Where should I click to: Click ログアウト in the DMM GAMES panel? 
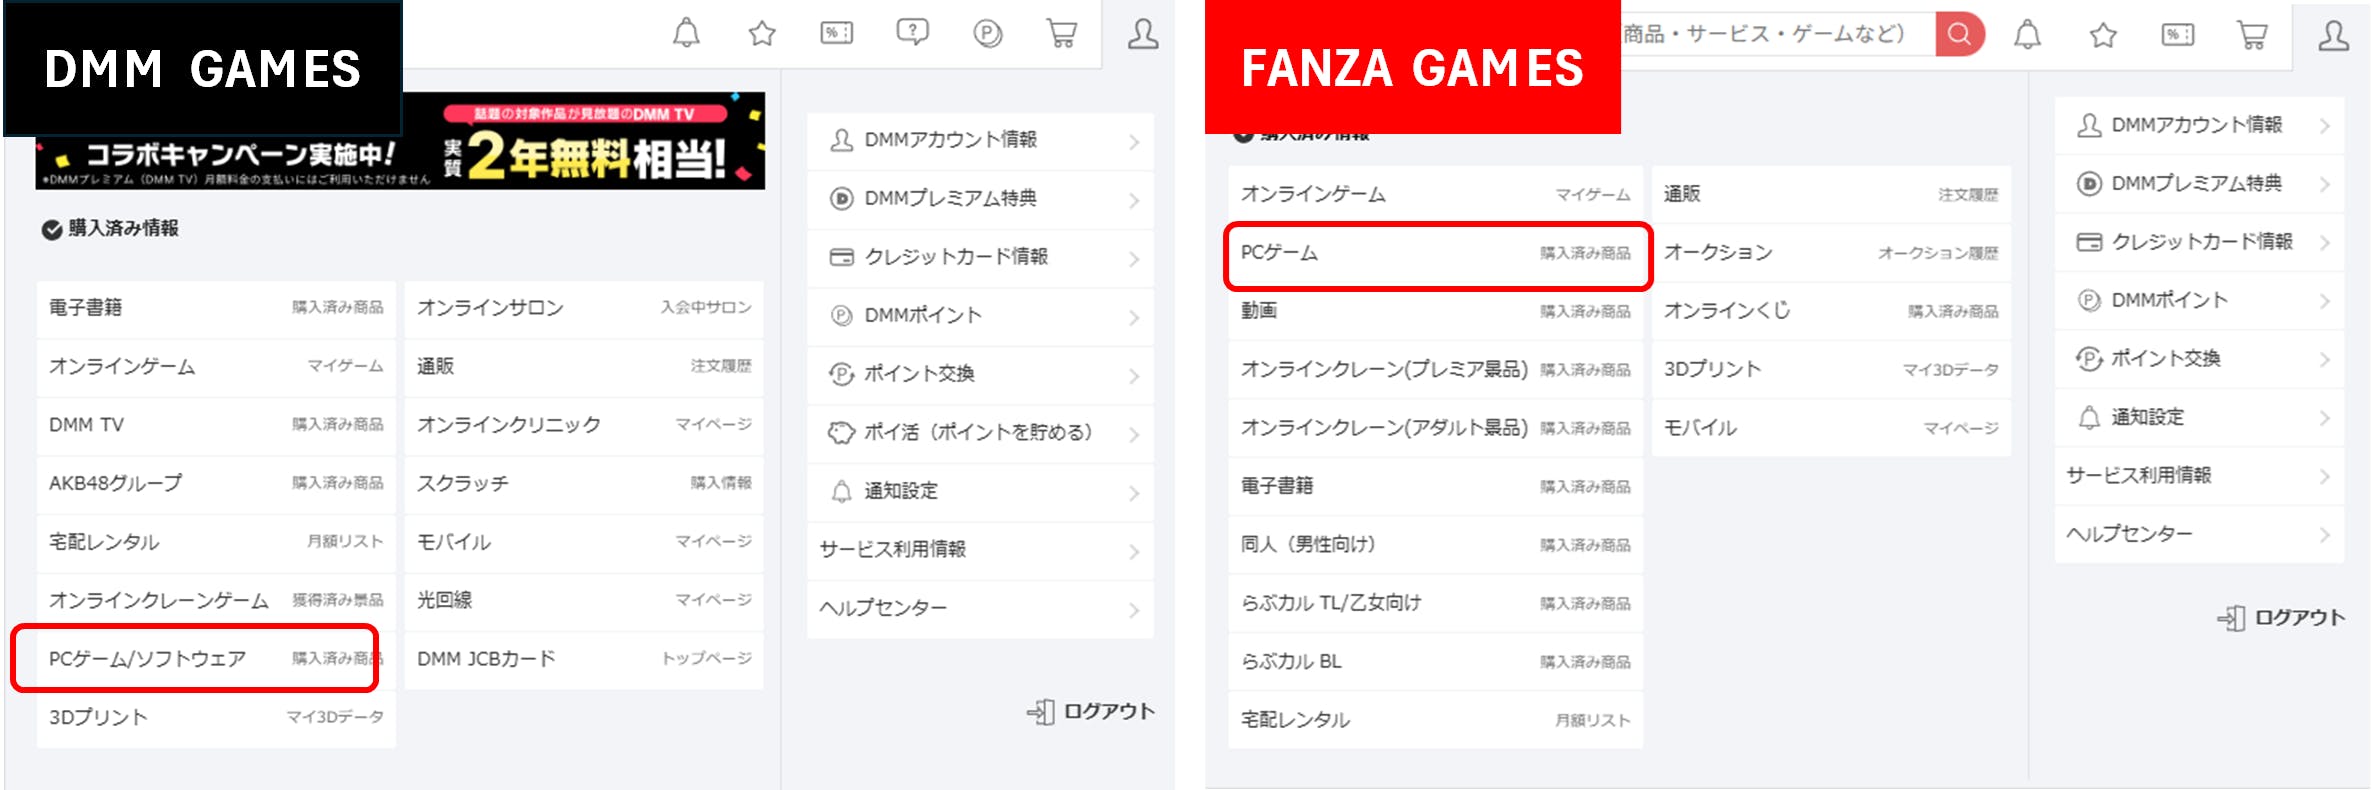click(x=1092, y=712)
